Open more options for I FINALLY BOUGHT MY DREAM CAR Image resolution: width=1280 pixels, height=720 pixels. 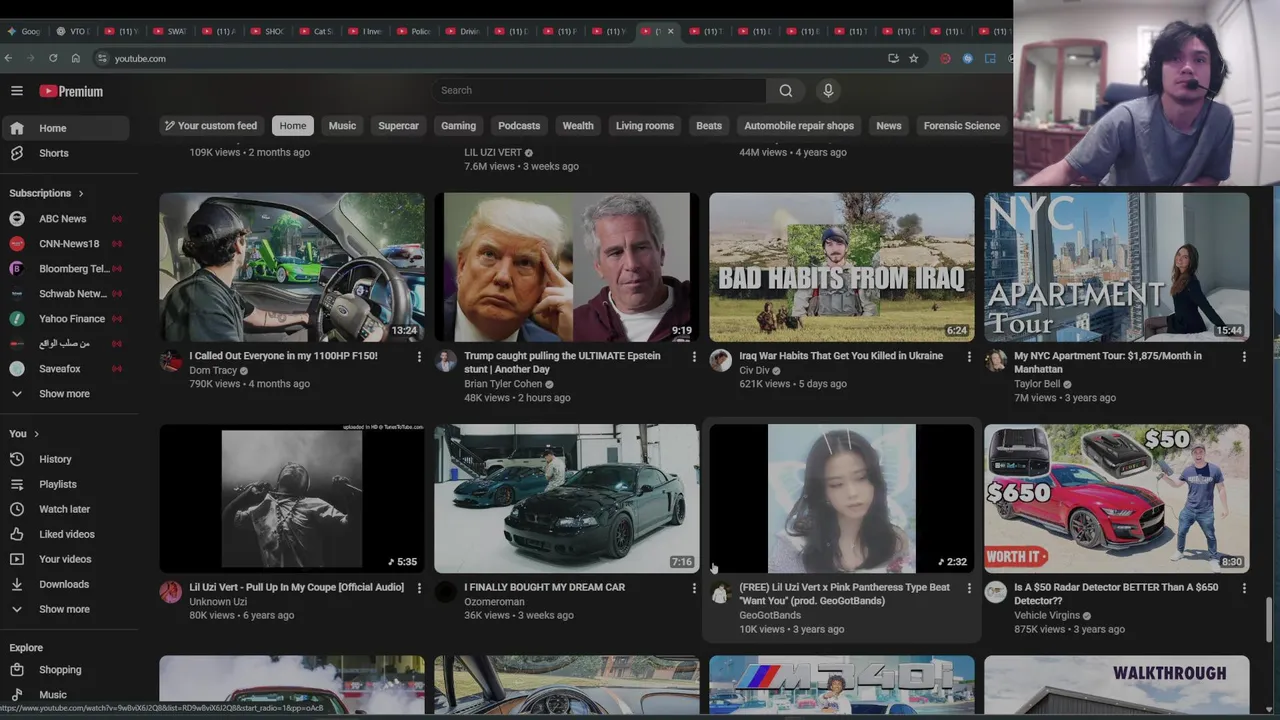(694, 588)
